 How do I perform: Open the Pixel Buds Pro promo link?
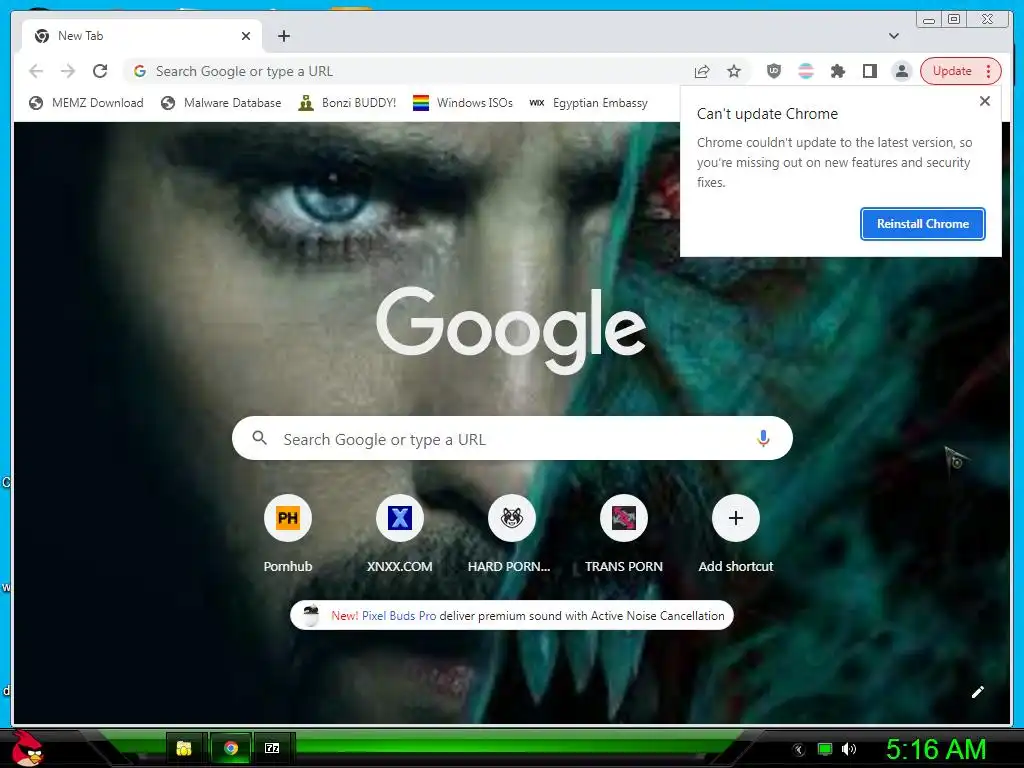pos(398,616)
